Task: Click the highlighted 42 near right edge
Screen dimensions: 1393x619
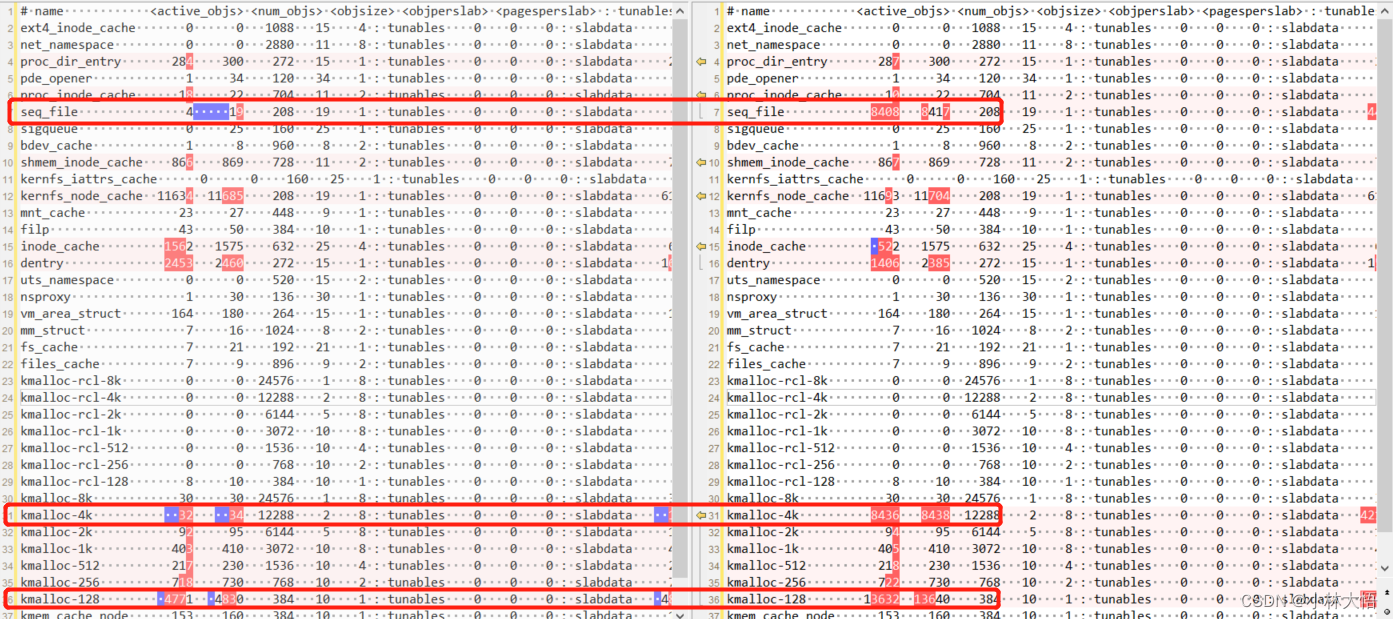Action: 1370,515
